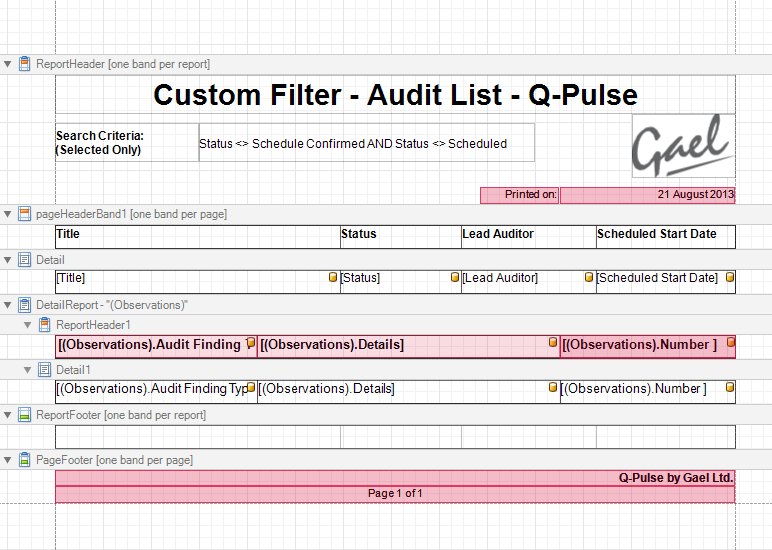Click the ReportFooter band icon

click(x=25, y=415)
